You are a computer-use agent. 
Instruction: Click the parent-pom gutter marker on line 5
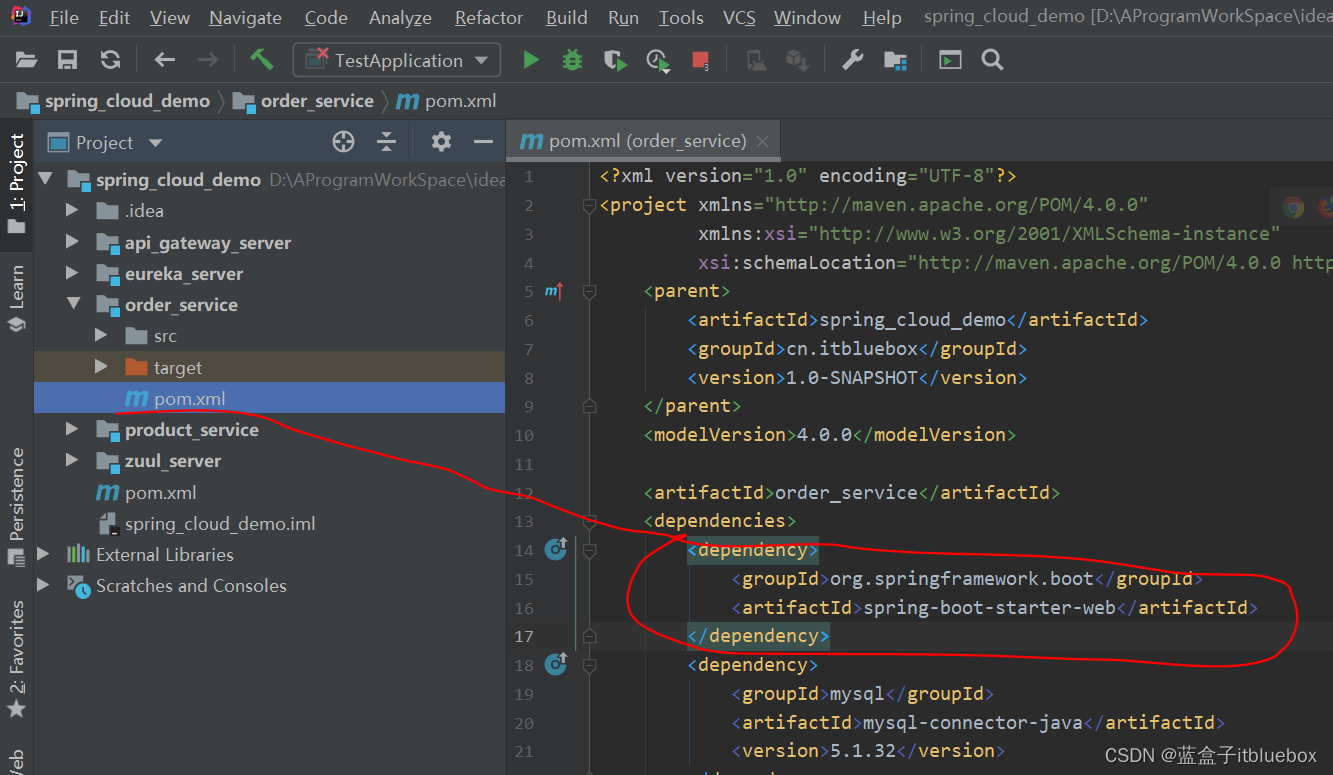pyautogui.click(x=554, y=291)
